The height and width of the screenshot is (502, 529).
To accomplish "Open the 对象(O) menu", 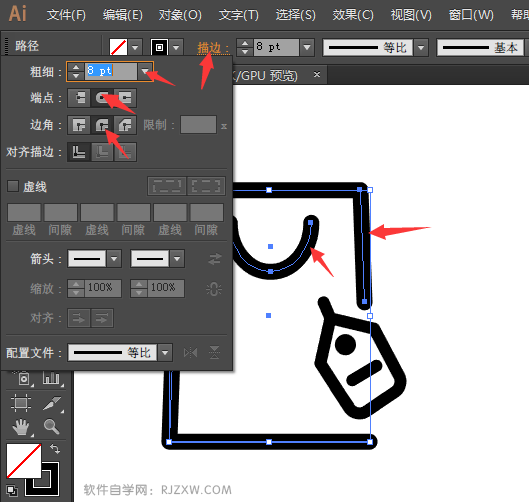I will pos(180,15).
